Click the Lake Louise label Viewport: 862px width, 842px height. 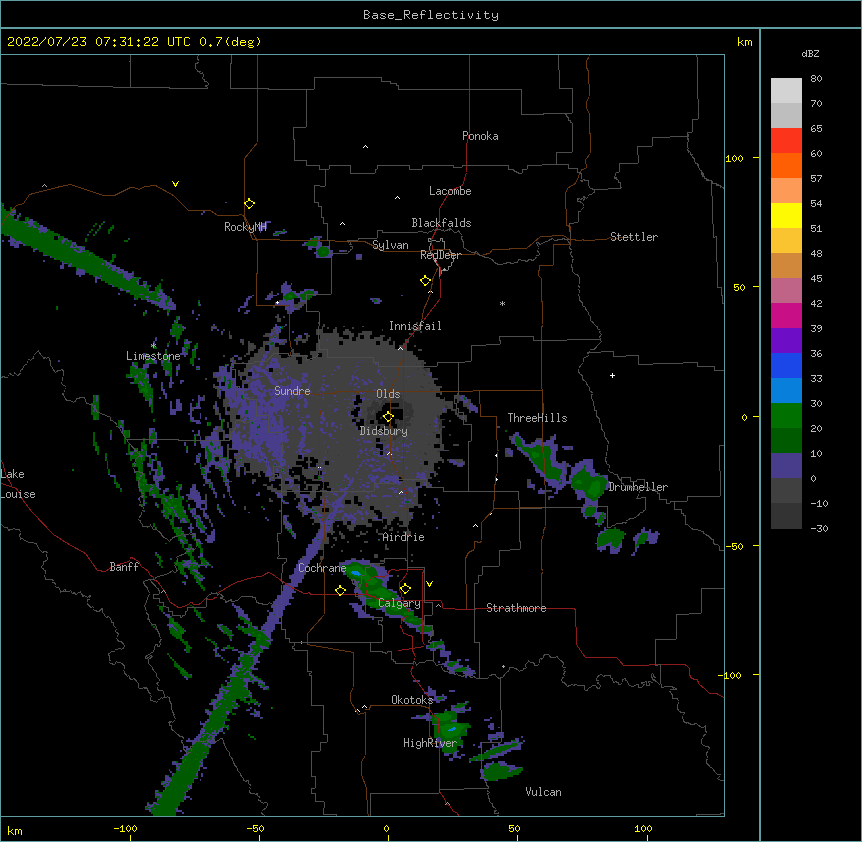18,484
